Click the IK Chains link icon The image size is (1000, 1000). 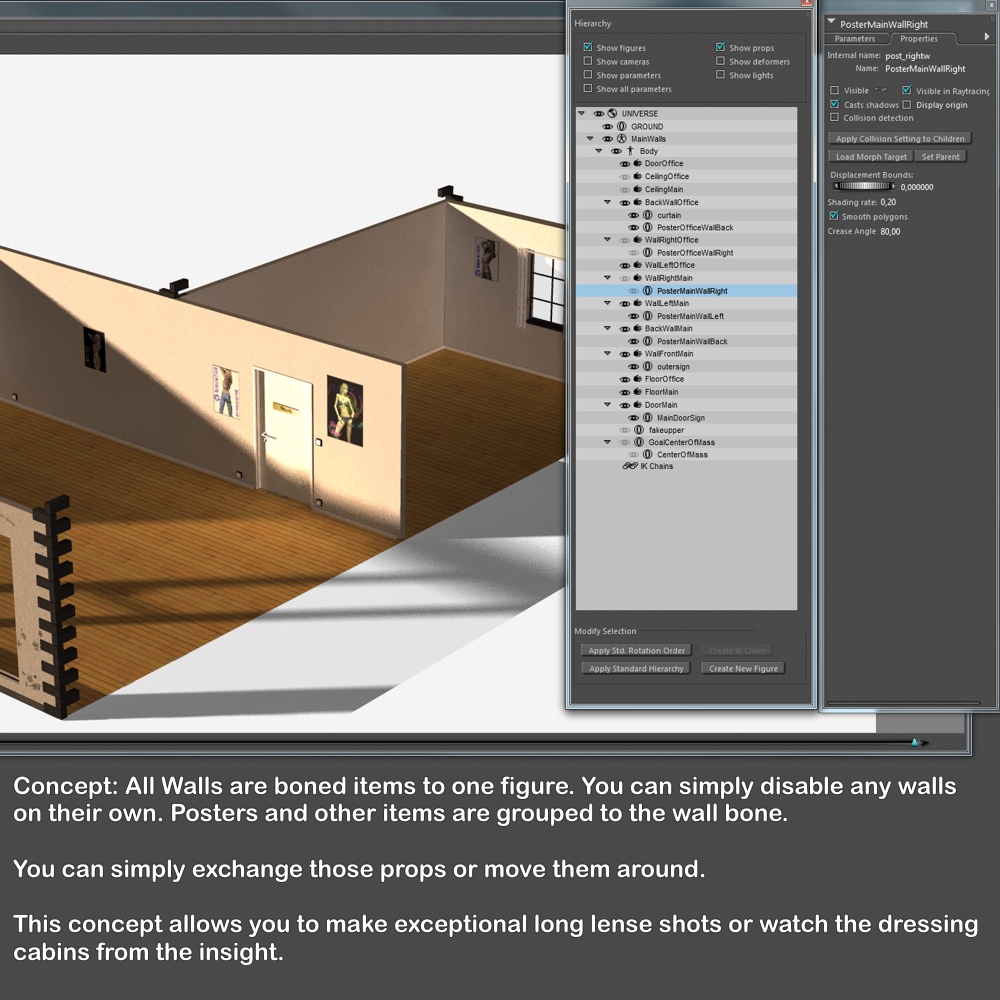click(x=629, y=466)
